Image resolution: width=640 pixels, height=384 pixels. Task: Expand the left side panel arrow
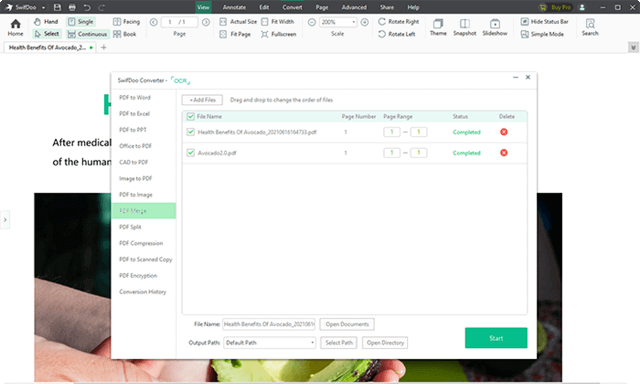5,220
